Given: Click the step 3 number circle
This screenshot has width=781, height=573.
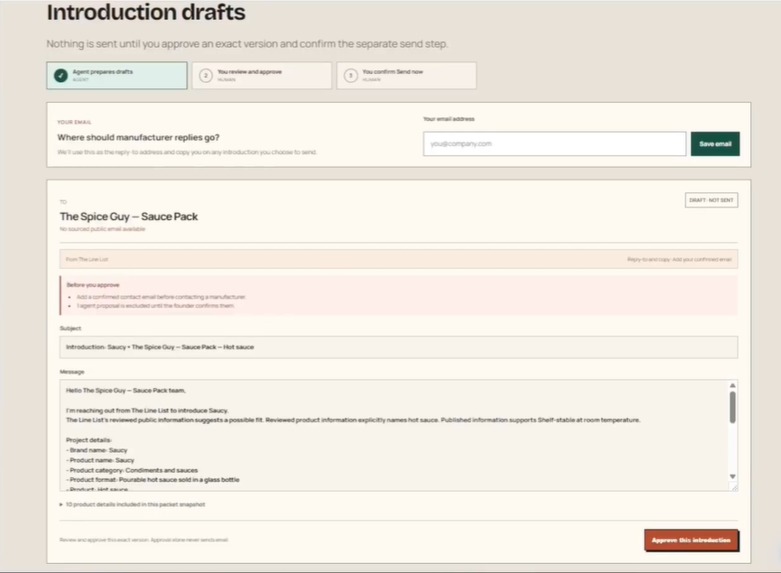Looking at the screenshot, I should coord(351,76).
